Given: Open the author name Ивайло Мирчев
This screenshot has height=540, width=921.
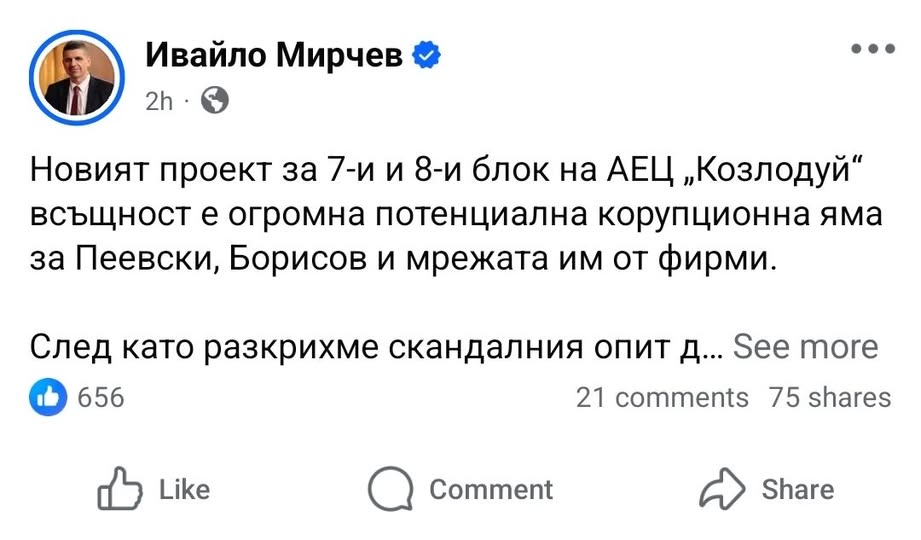Looking at the screenshot, I should pyautogui.click(x=274, y=57).
